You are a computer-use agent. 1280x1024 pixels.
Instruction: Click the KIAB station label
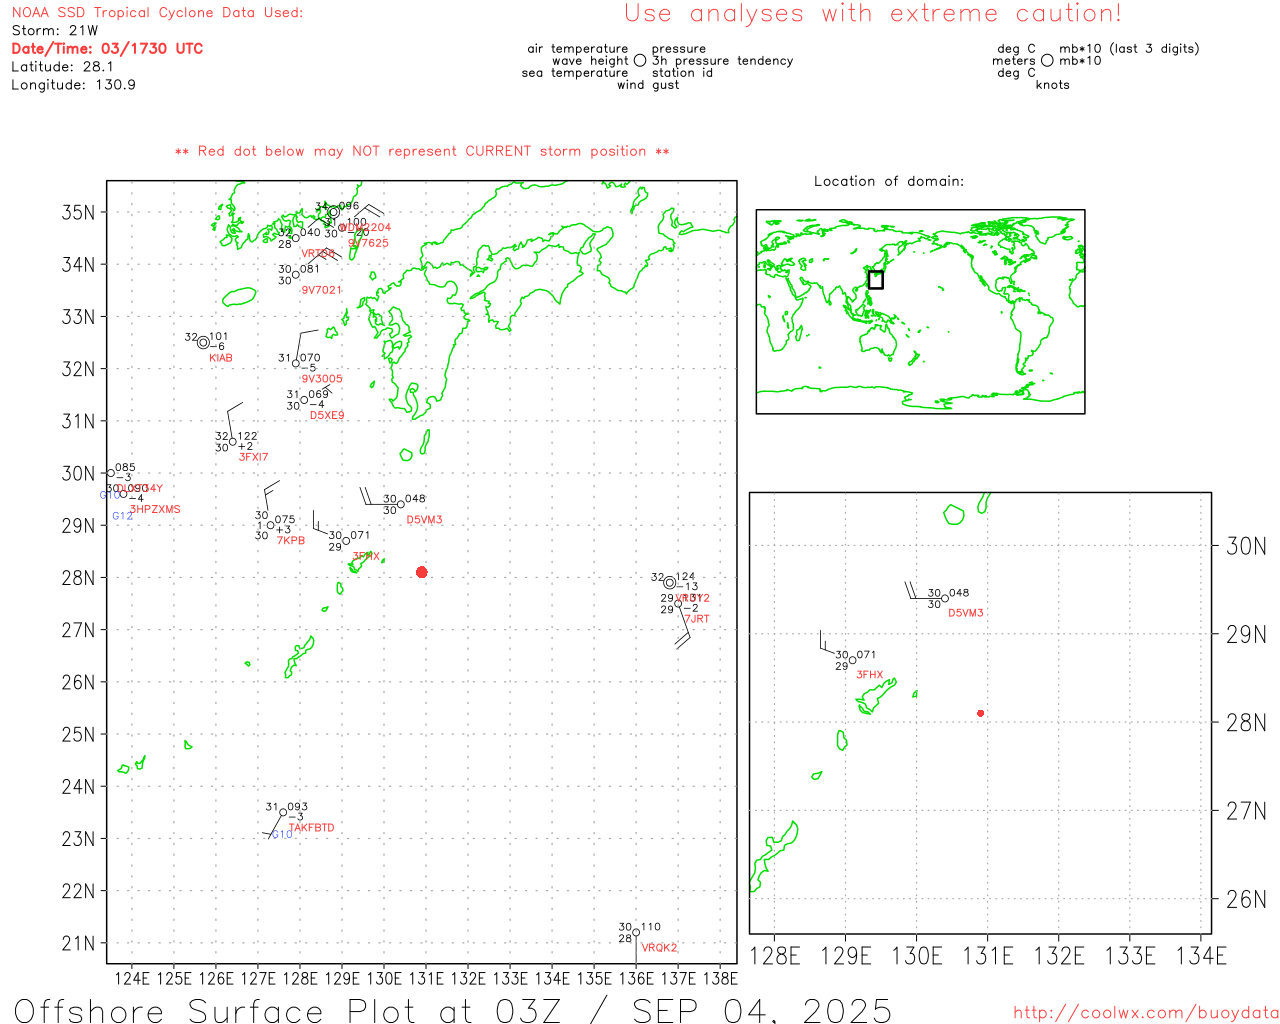[221, 358]
